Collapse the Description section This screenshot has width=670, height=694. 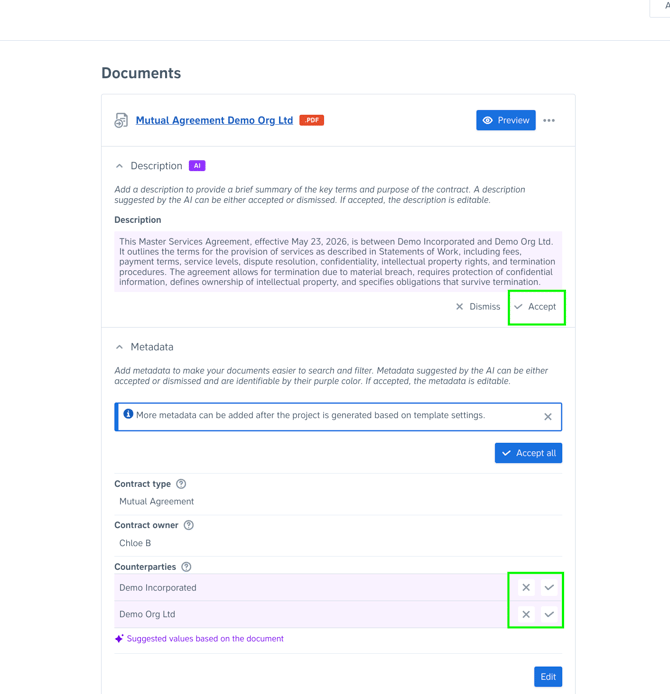pyautogui.click(x=120, y=166)
